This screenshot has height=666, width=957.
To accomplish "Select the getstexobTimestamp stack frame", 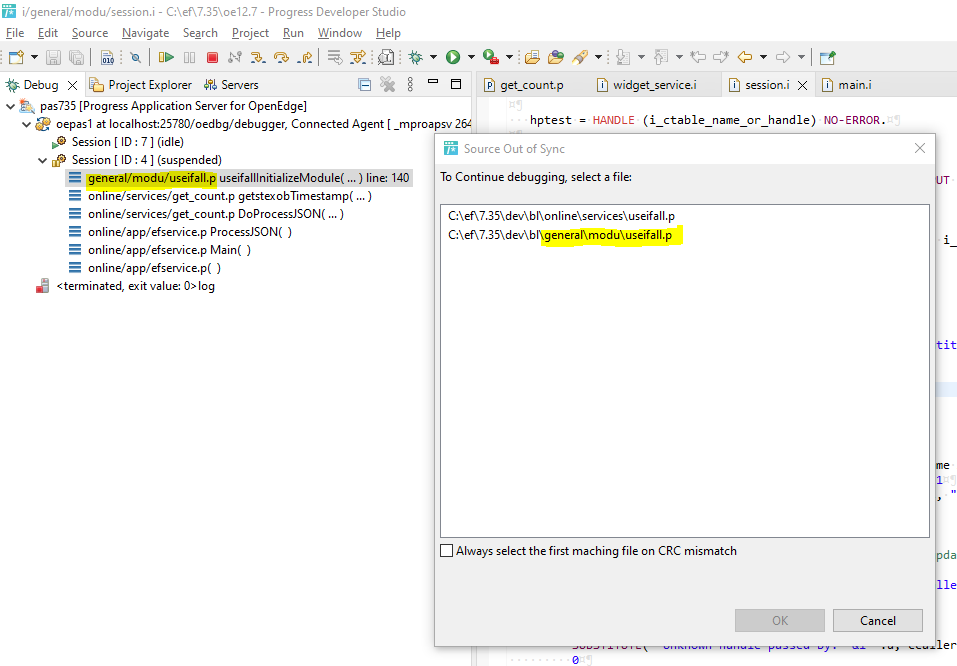I will 220,197.
